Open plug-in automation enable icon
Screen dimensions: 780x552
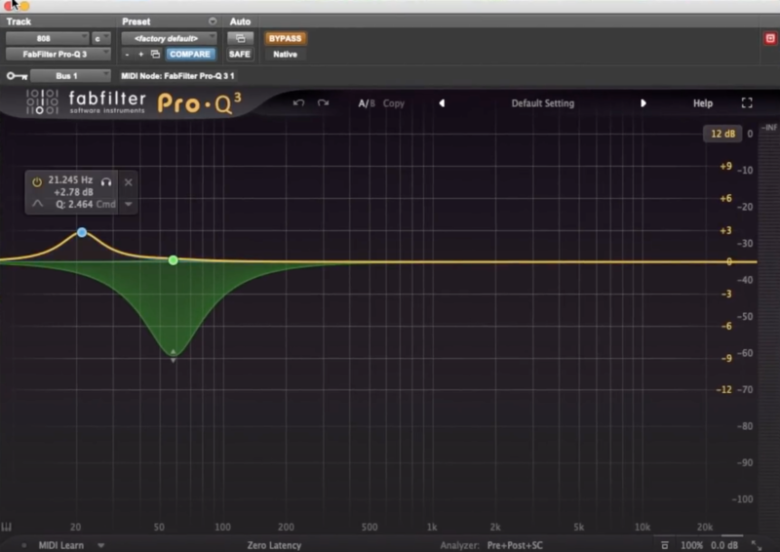coord(240,38)
